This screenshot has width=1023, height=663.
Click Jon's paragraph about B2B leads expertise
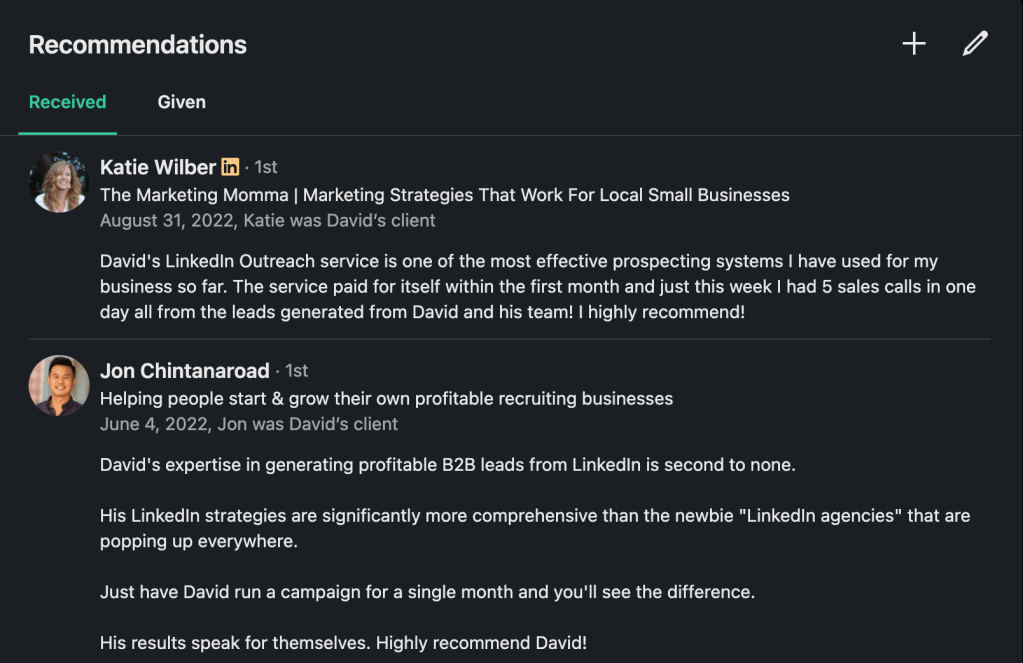click(x=447, y=465)
